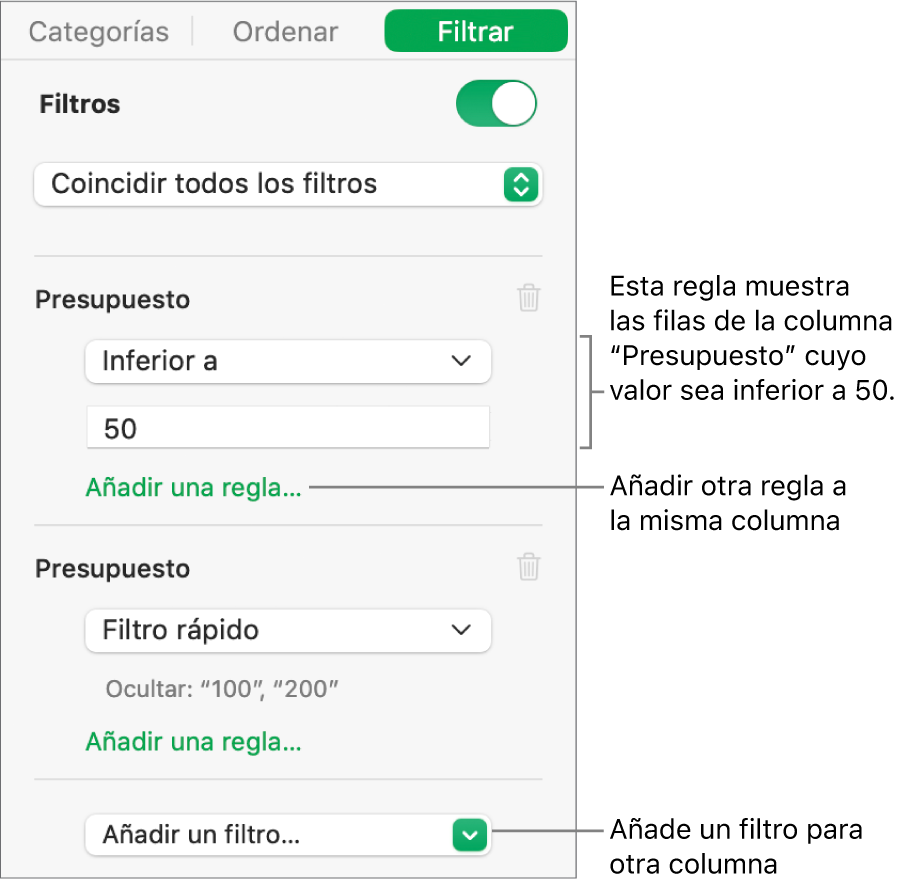The image size is (910, 889).
Task: Delete the 'Filtro rápido' Presupuesto filter with trash icon
Action: coord(529,567)
